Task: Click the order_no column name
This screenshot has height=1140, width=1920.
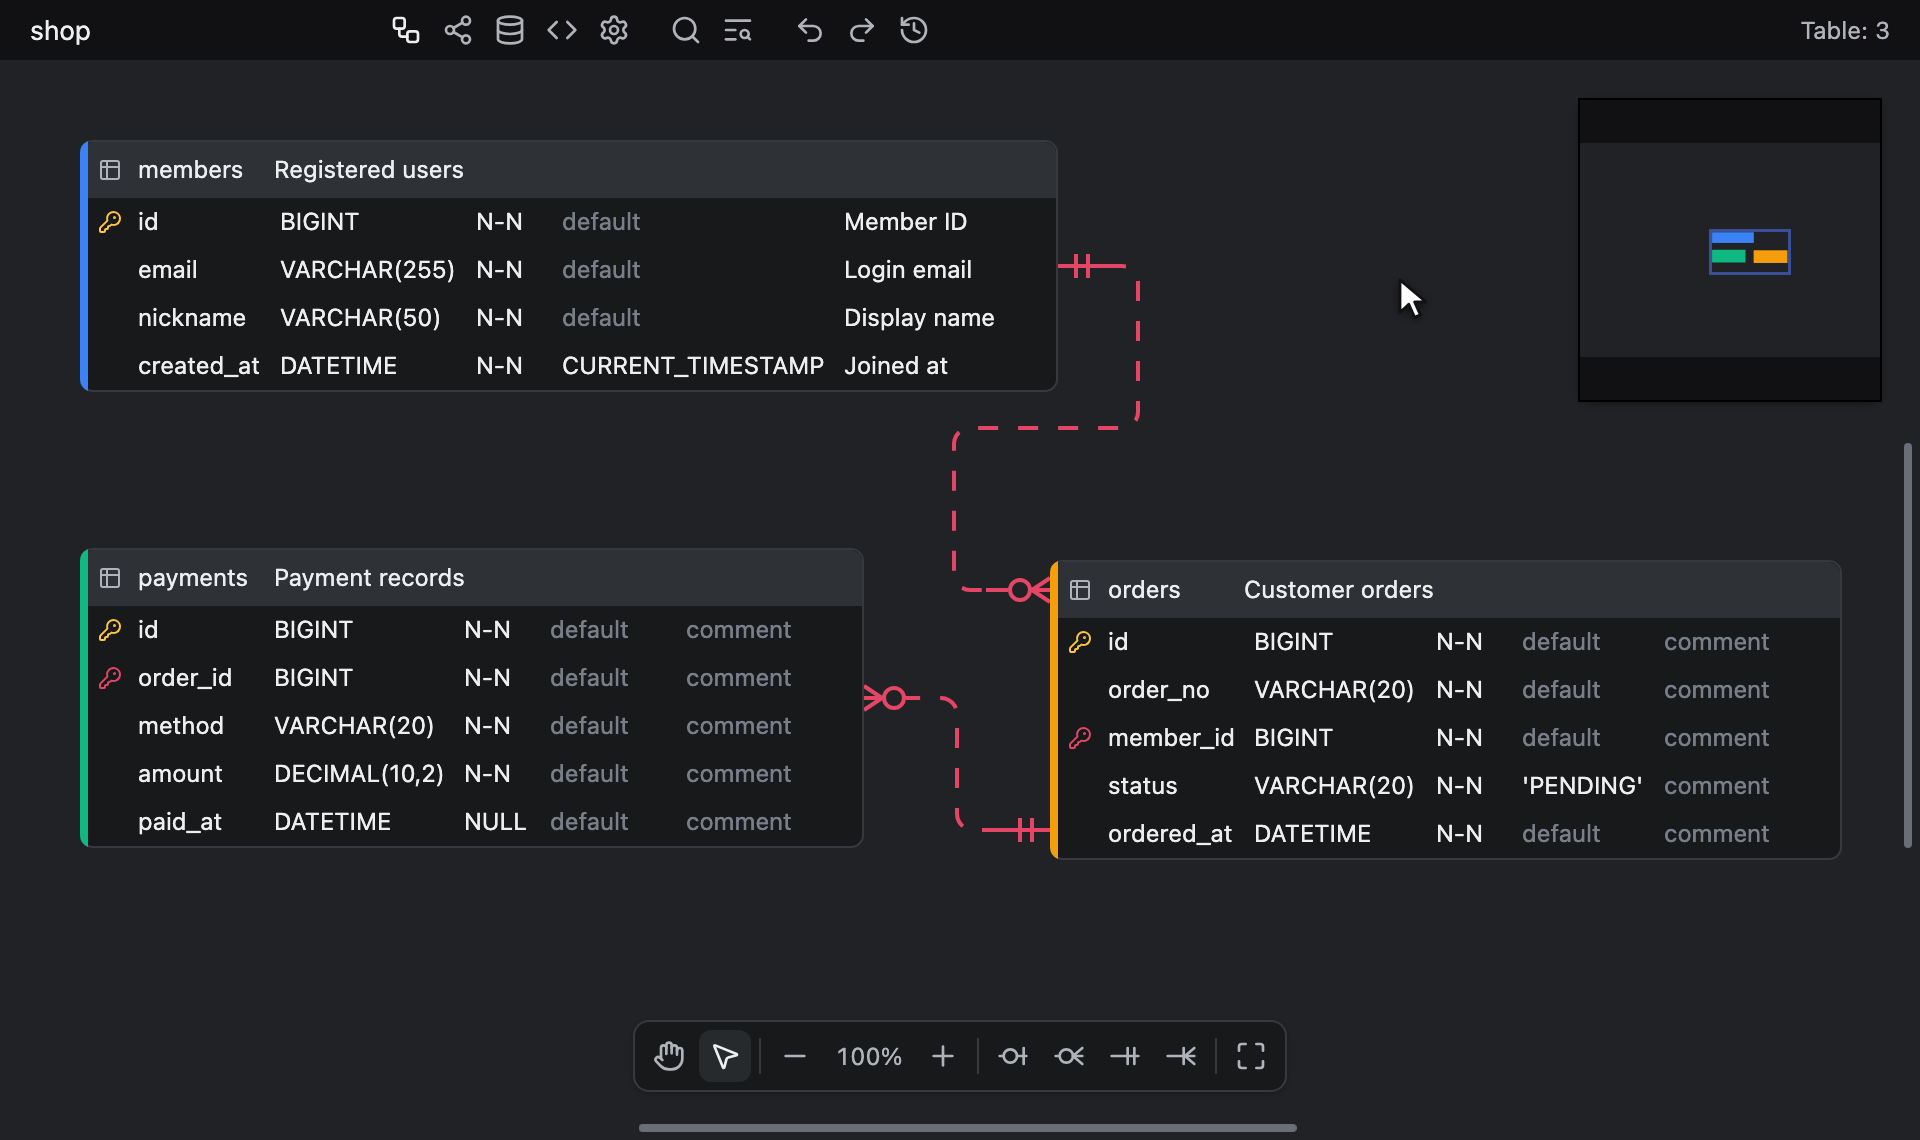Action: coord(1158,690)
